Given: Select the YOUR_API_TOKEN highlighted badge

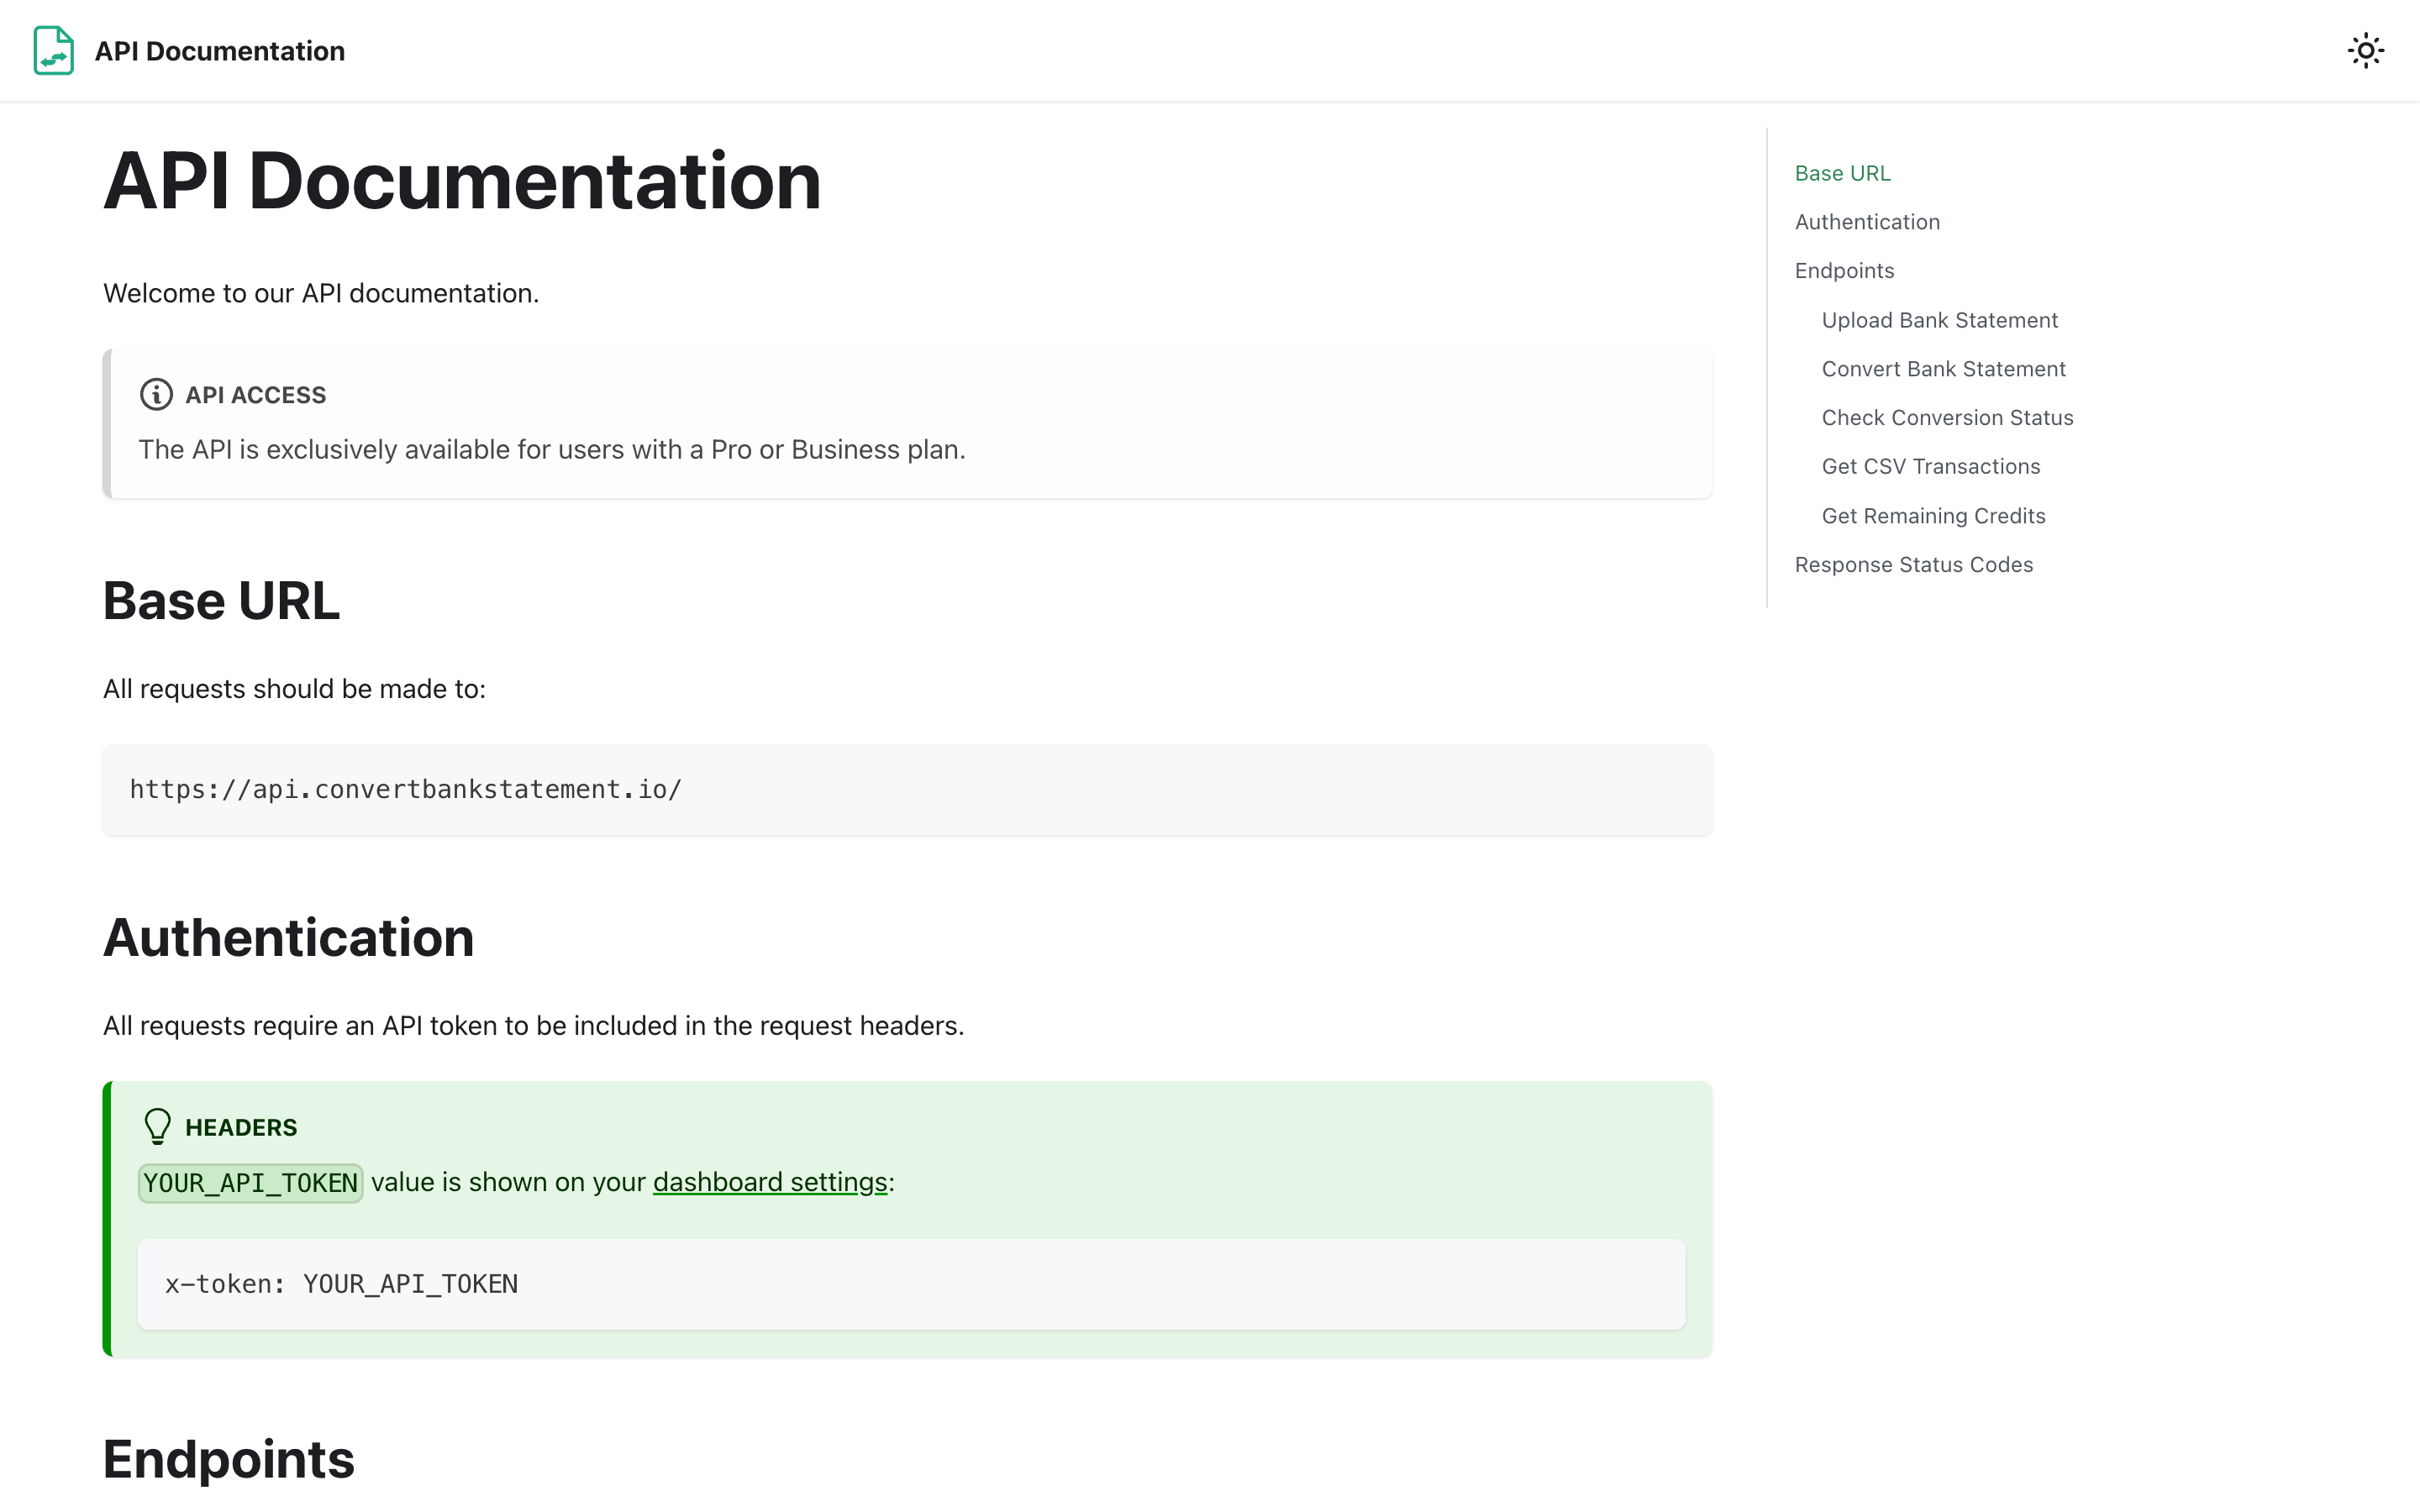Looking at the screenshot, I should tap(250, 1182).
